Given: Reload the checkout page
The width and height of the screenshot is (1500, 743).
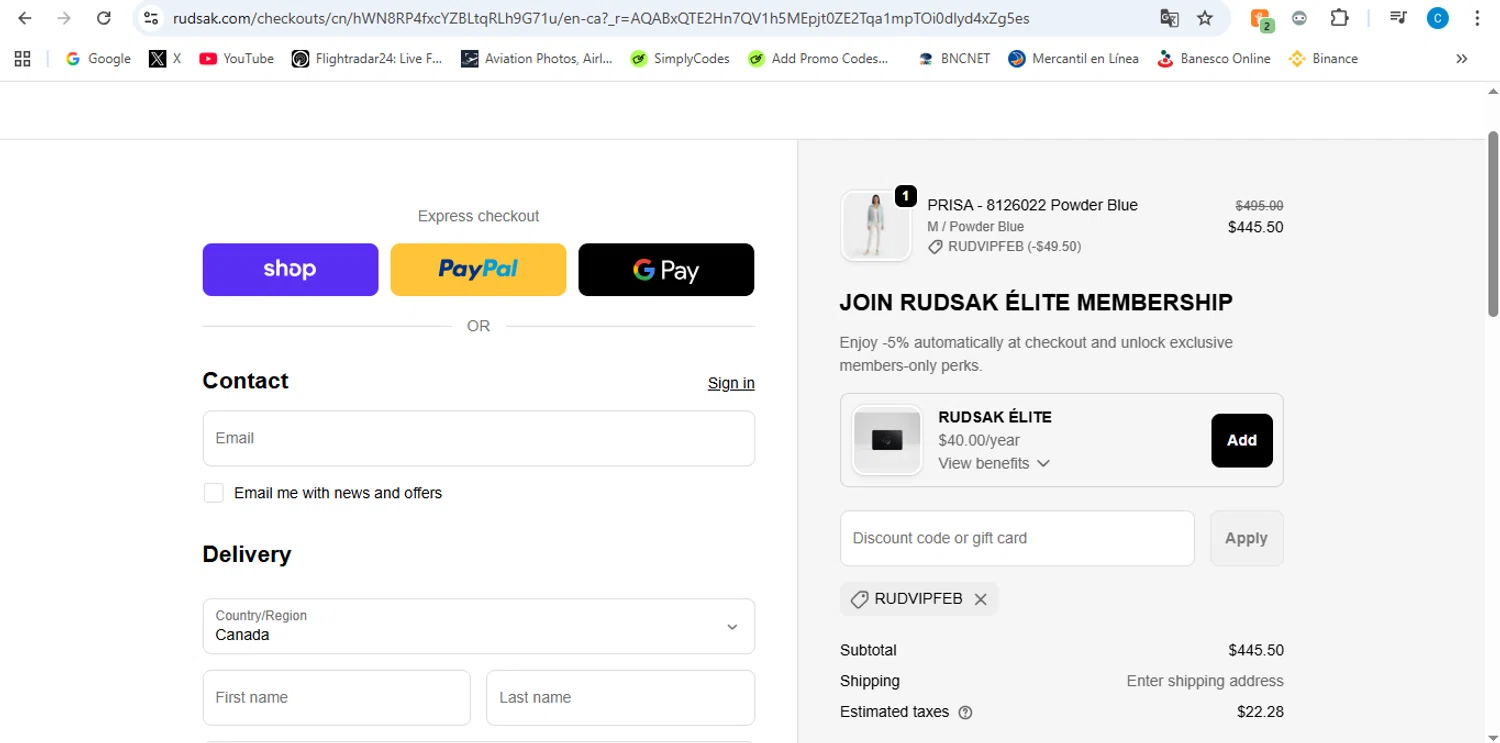Looking at the screenshot, I should click(103, 18).
